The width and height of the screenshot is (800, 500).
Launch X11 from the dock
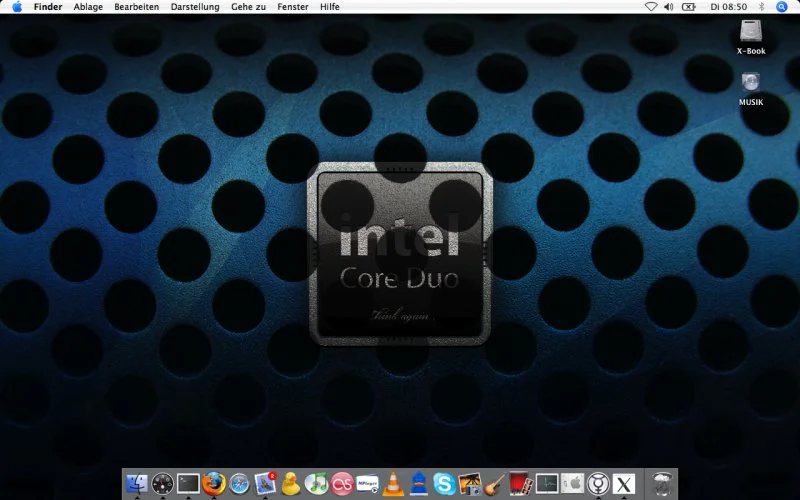[623, 484]
